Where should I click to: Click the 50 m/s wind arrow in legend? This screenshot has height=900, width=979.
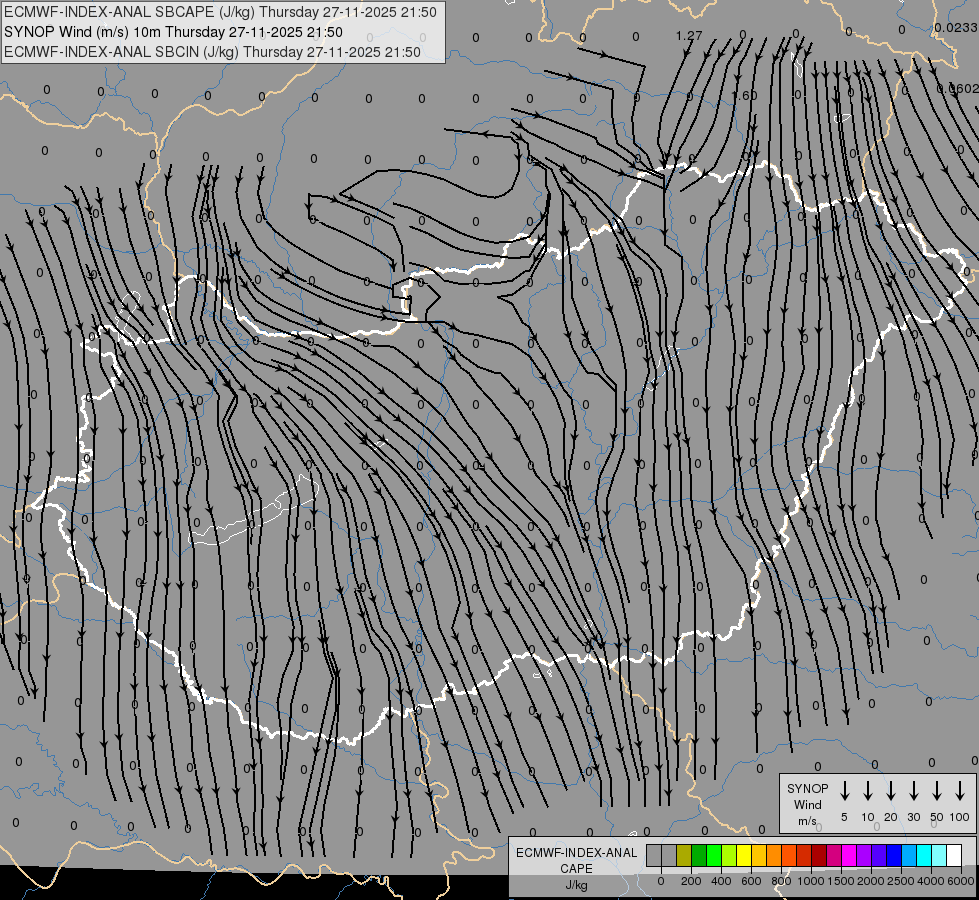pos(937,790)
